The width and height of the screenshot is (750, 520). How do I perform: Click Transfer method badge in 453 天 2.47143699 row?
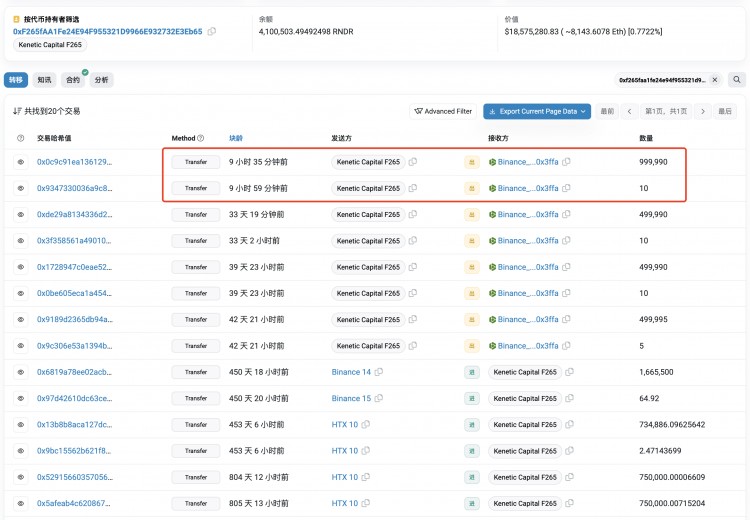[x=196, y=451]
